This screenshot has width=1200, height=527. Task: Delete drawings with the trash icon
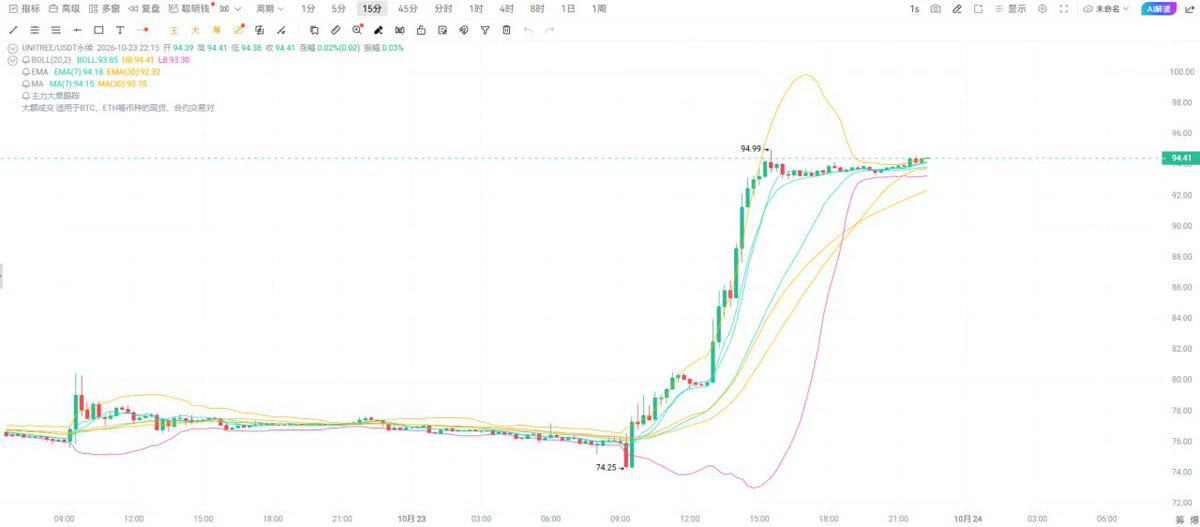pos(506,30)
